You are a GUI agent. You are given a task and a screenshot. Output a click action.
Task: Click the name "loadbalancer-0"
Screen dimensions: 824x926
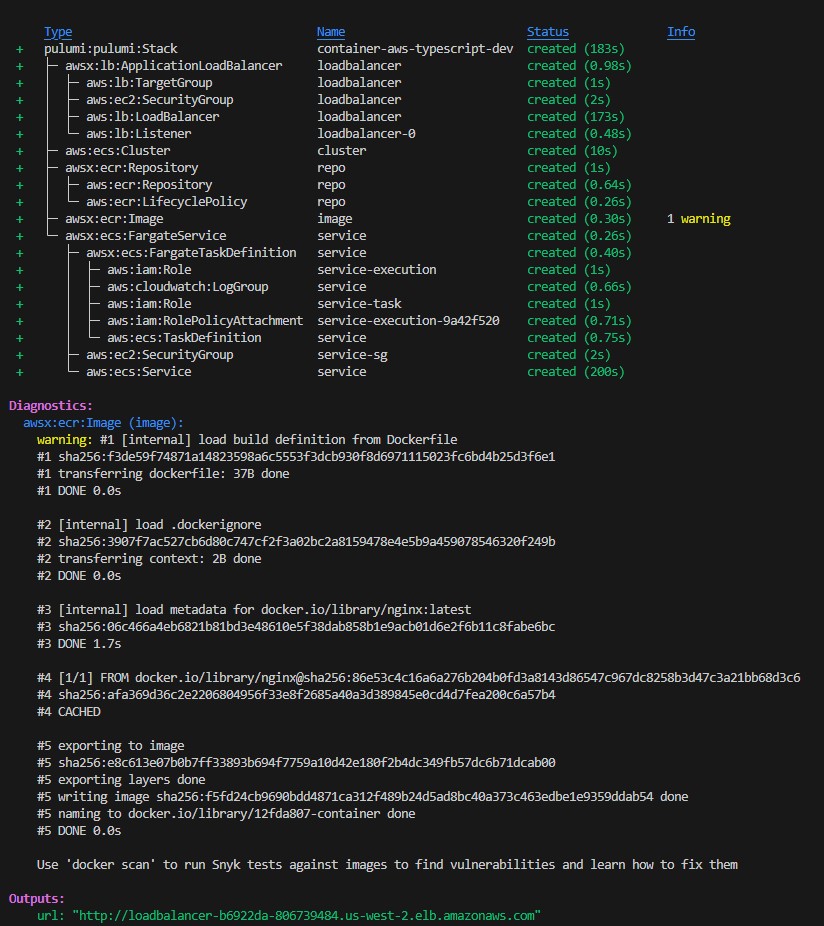(x=366, y=133)
